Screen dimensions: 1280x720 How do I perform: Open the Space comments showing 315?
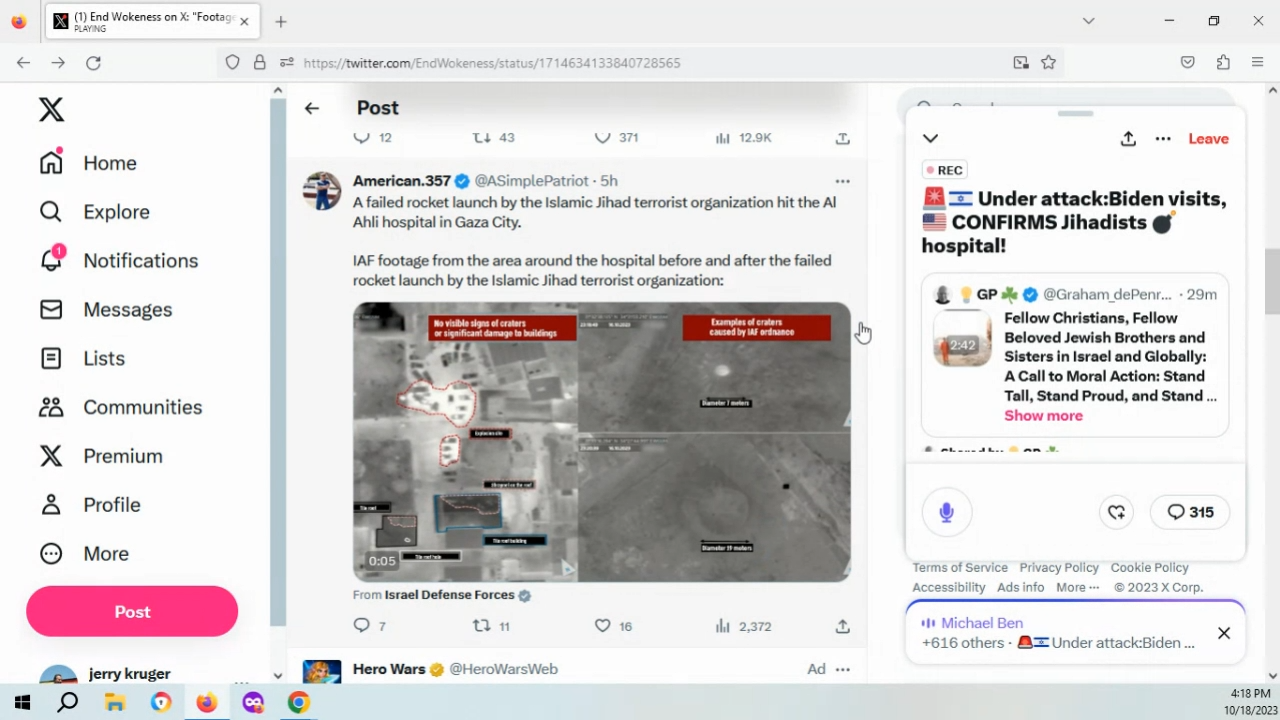click(1190, 512)
